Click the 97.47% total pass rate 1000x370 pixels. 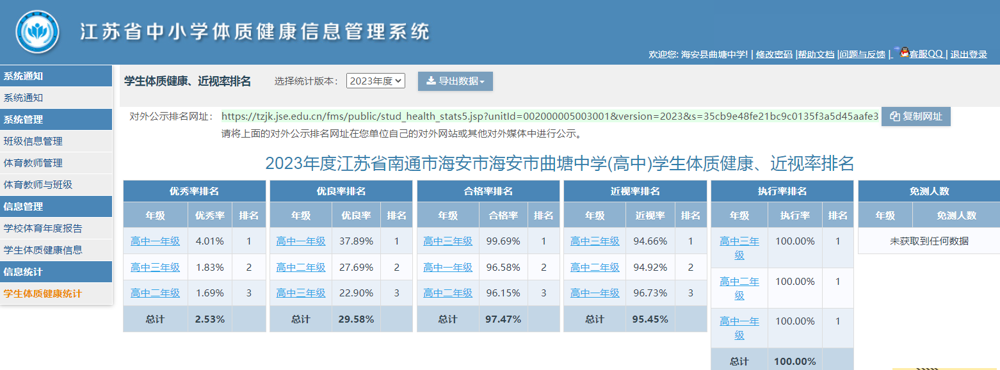click(x=504, y=319)
